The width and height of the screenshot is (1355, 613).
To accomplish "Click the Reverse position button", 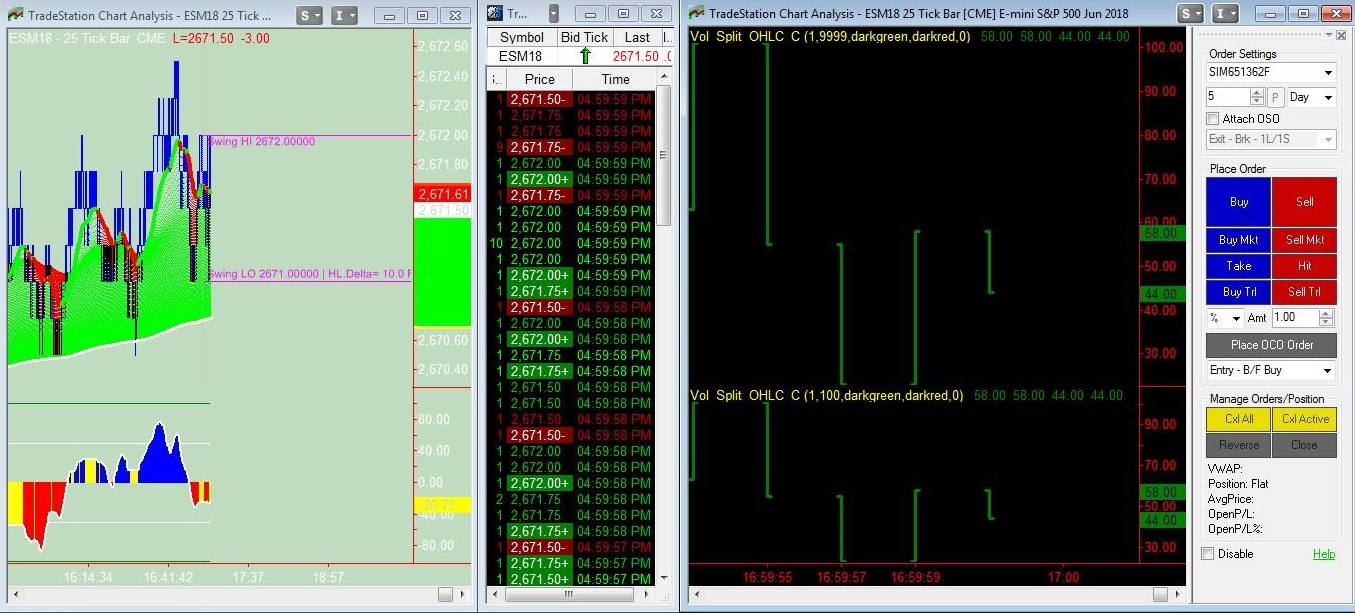I will 1239,445.
